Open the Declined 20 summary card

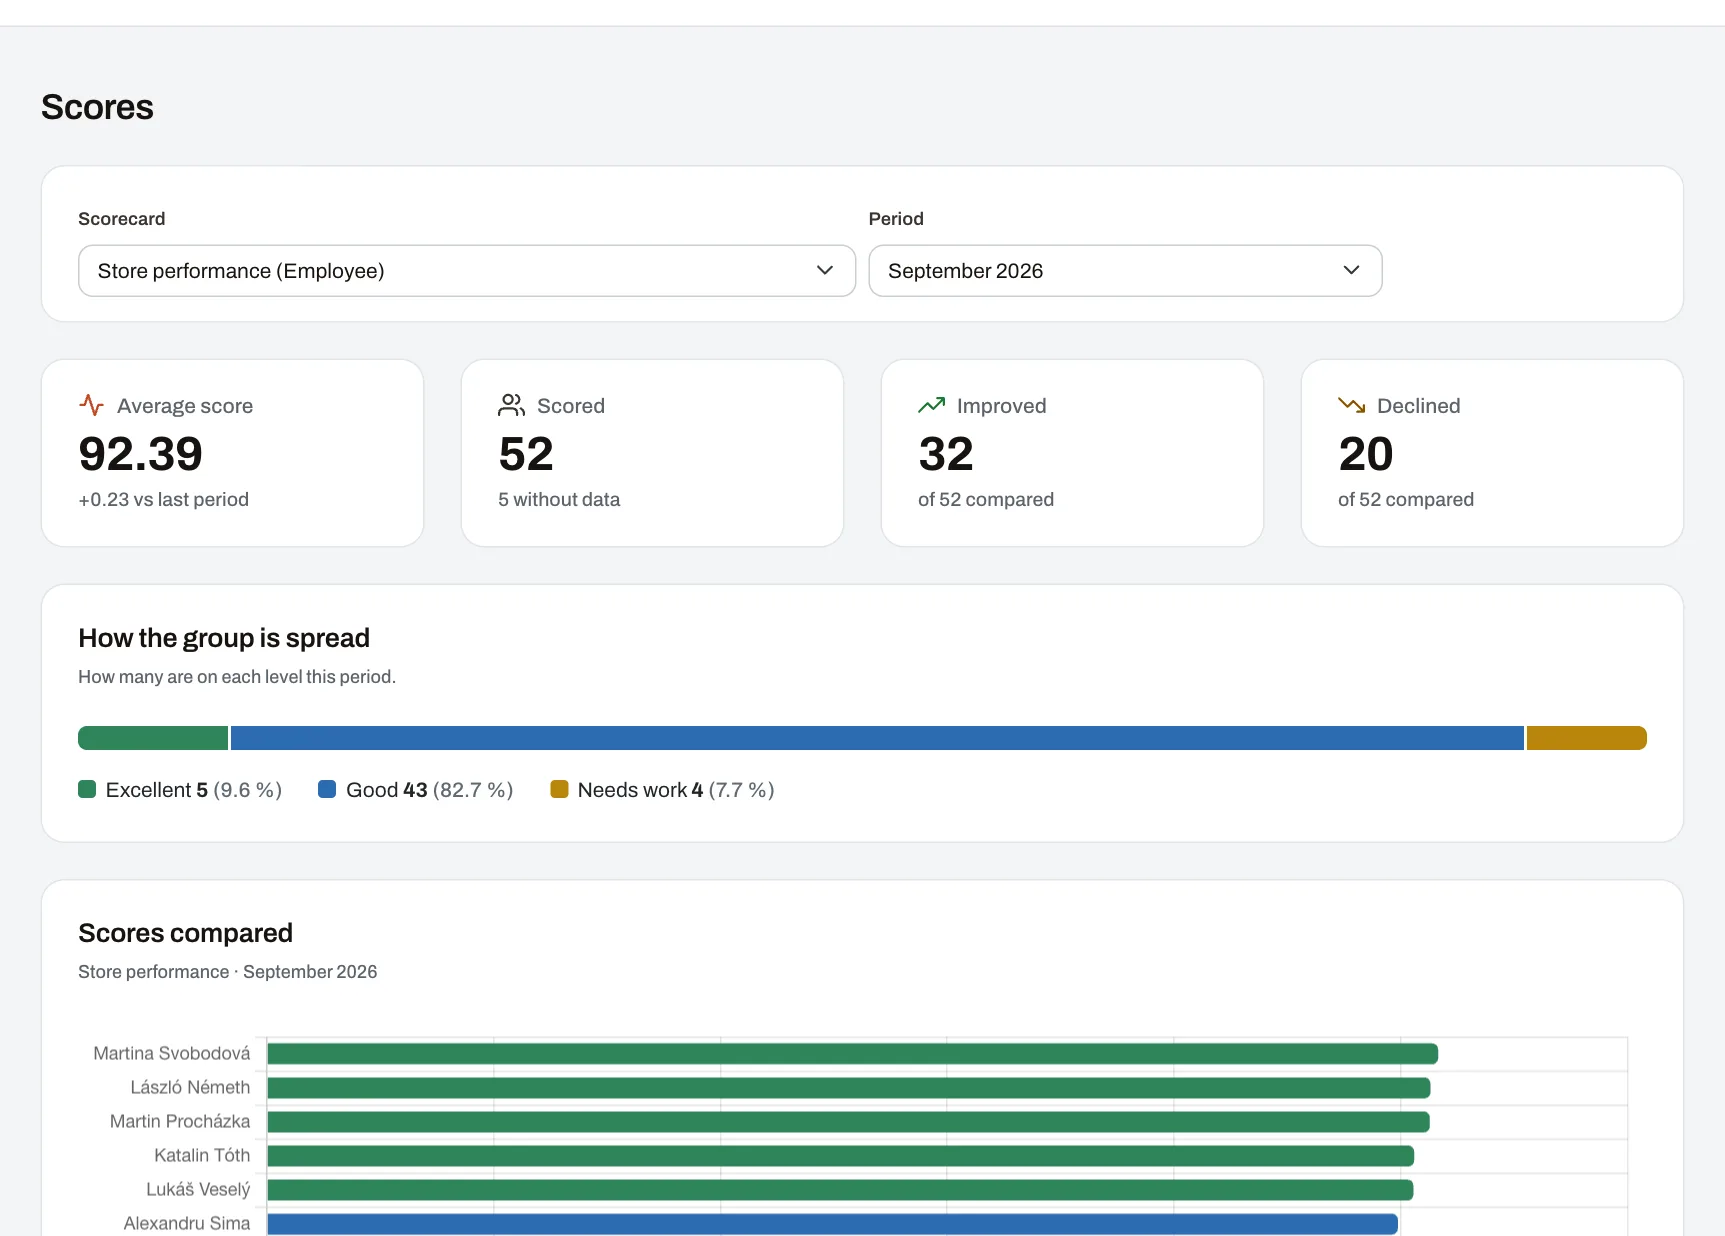click(x=1492, y=453)
